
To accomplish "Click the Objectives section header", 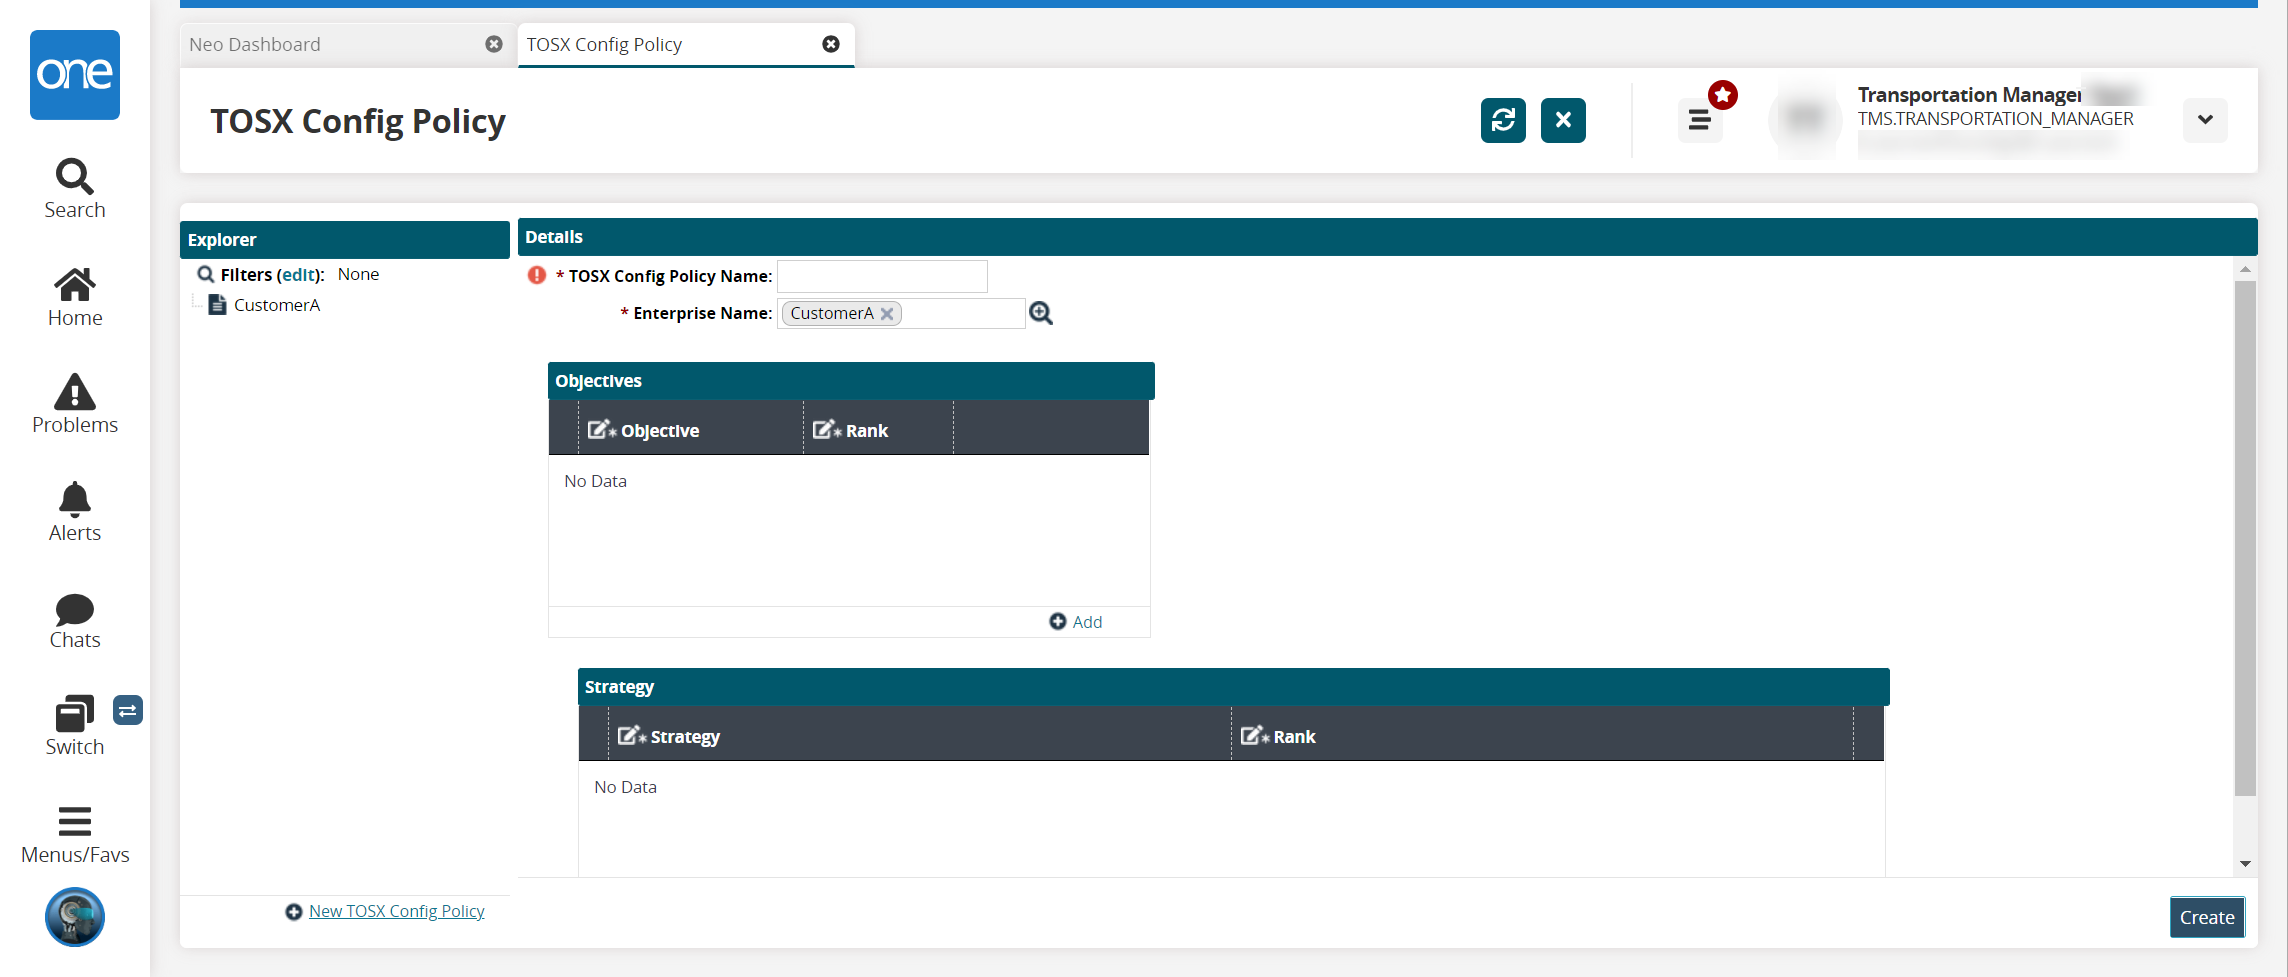I will coord(851,381).
